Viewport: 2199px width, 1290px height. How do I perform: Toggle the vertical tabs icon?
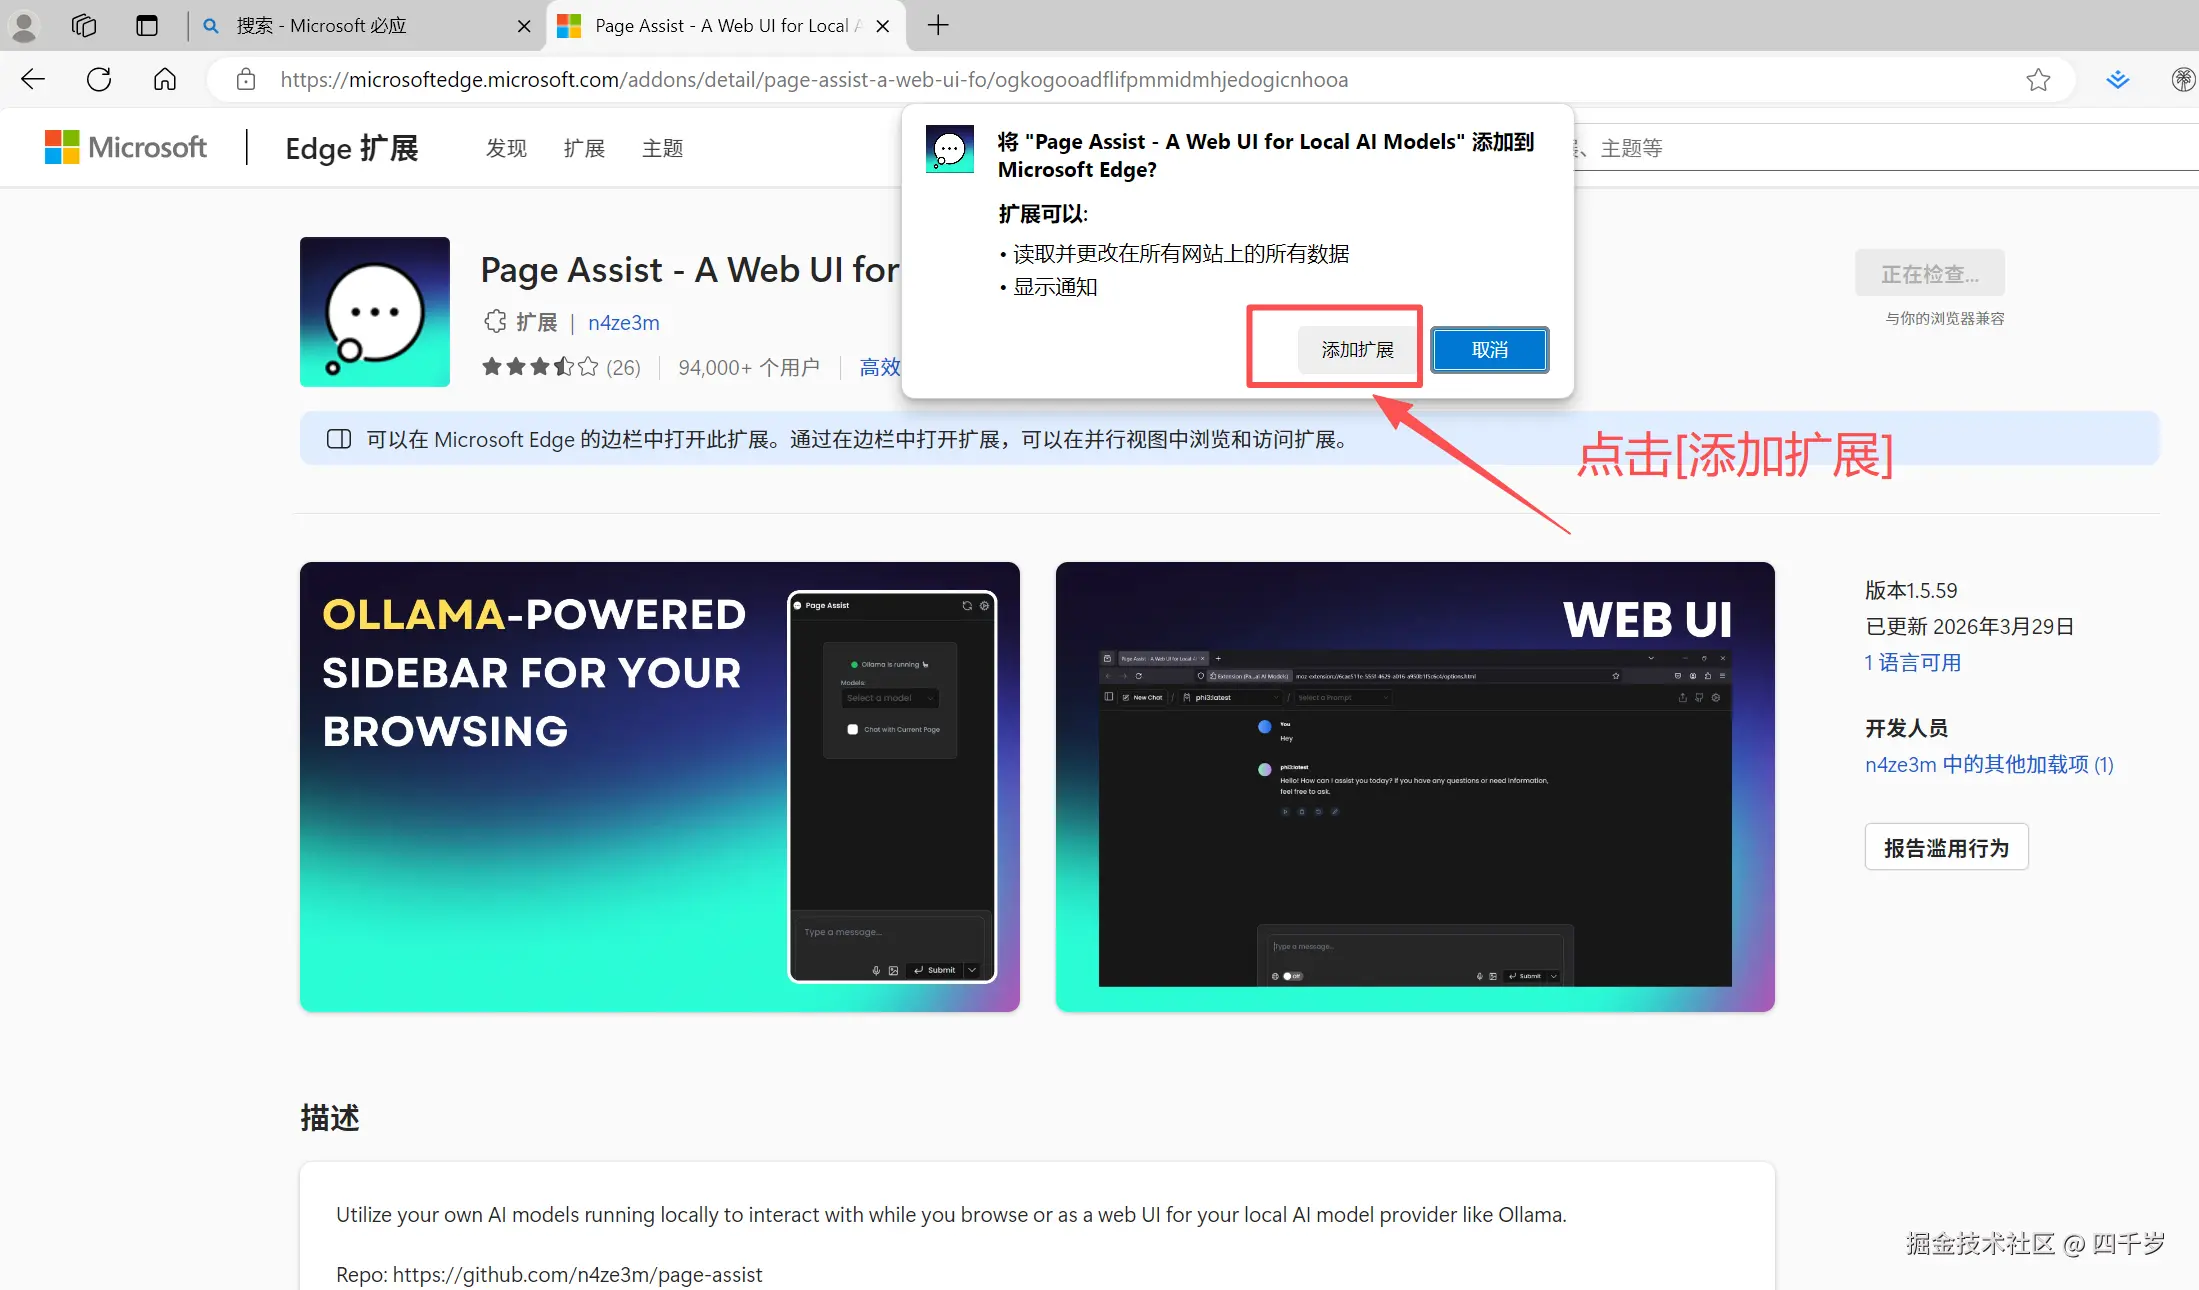pos(147,26)
